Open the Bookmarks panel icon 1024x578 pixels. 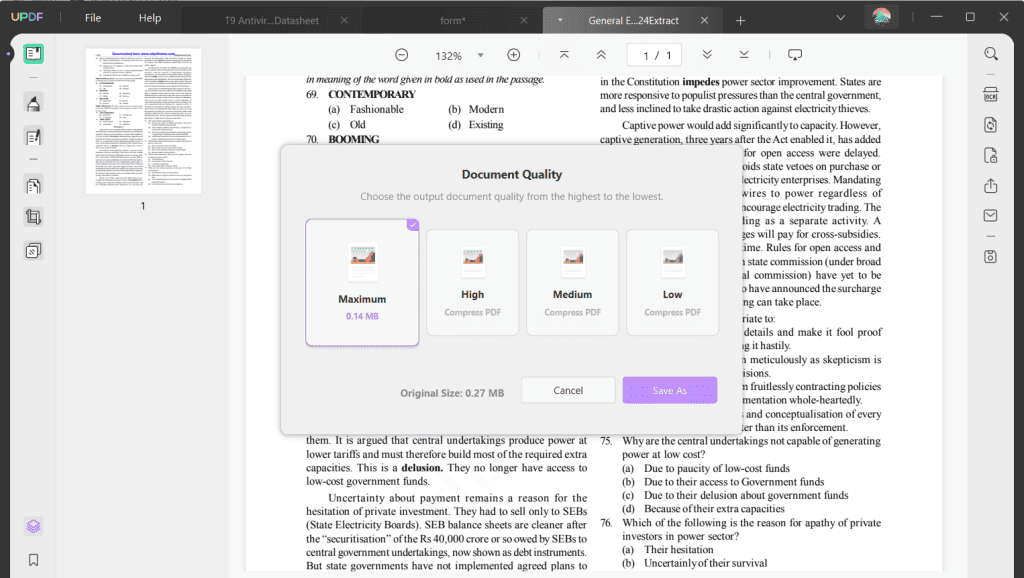tap(33, 560)
